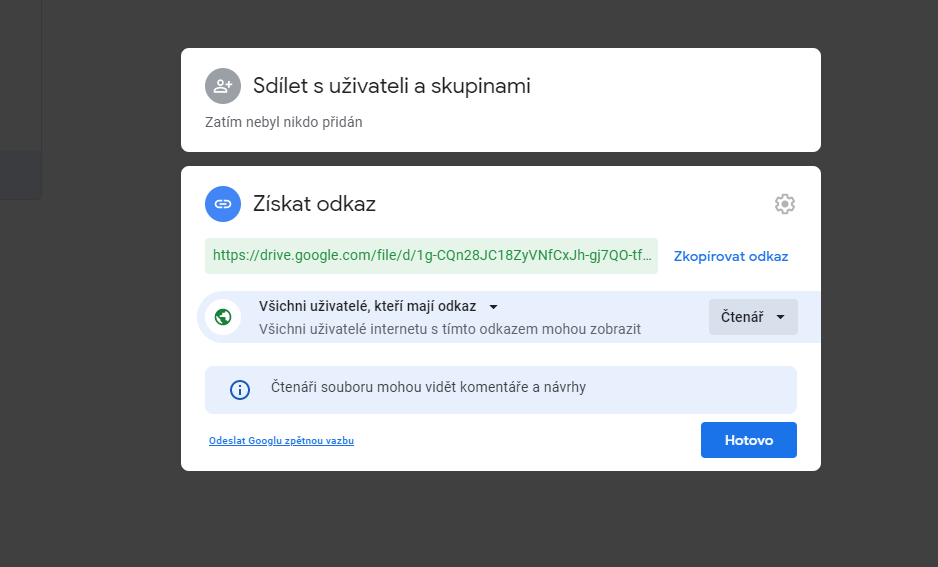Click the green globe icon
The height and width of the screenshot is (567, 938).
(223, 317)
